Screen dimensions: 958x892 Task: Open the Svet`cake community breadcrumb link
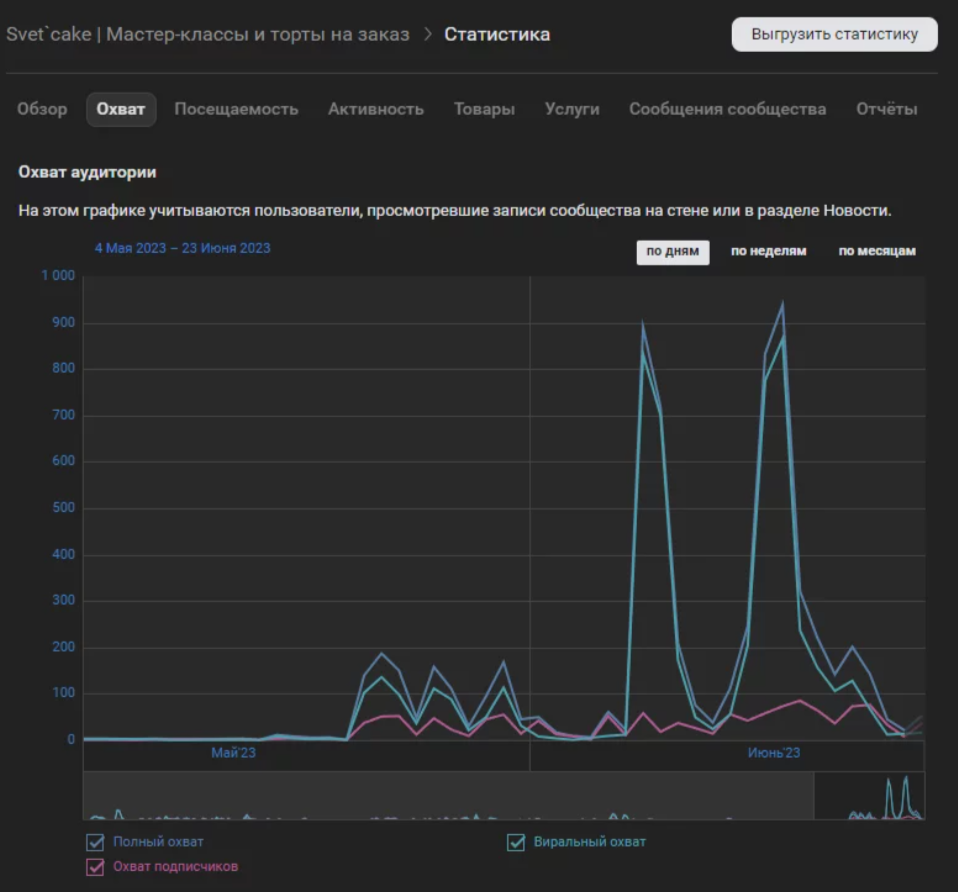point(208,35)
